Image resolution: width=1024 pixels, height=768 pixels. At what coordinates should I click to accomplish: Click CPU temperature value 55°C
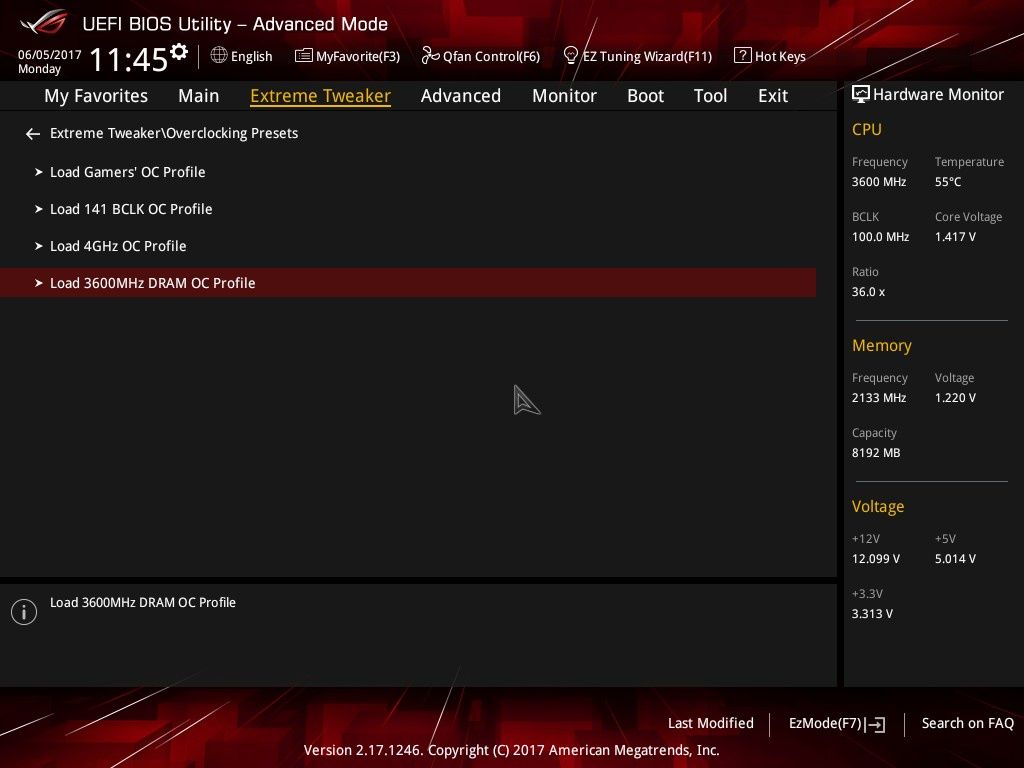coord(948,182)
